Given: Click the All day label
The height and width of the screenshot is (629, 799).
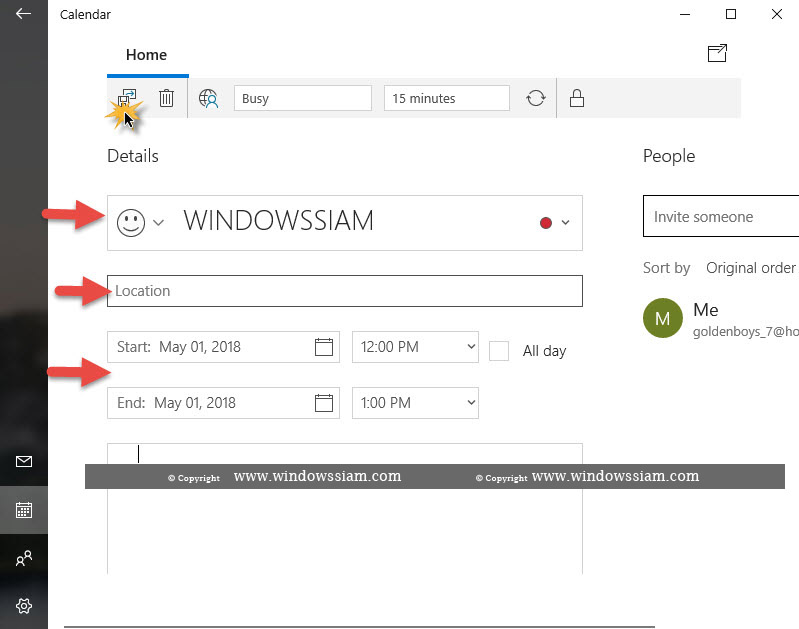Looking at the screenshot, I should click(x=544, y=351).
